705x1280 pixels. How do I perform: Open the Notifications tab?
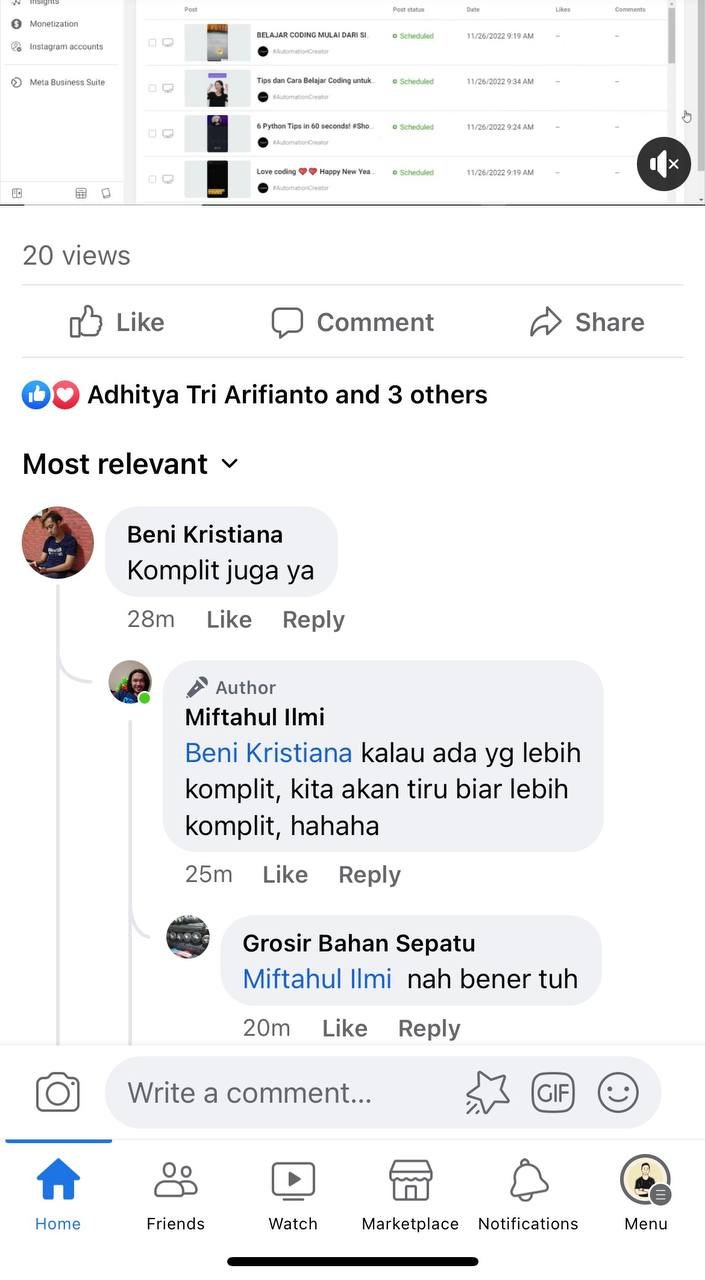528,1194
